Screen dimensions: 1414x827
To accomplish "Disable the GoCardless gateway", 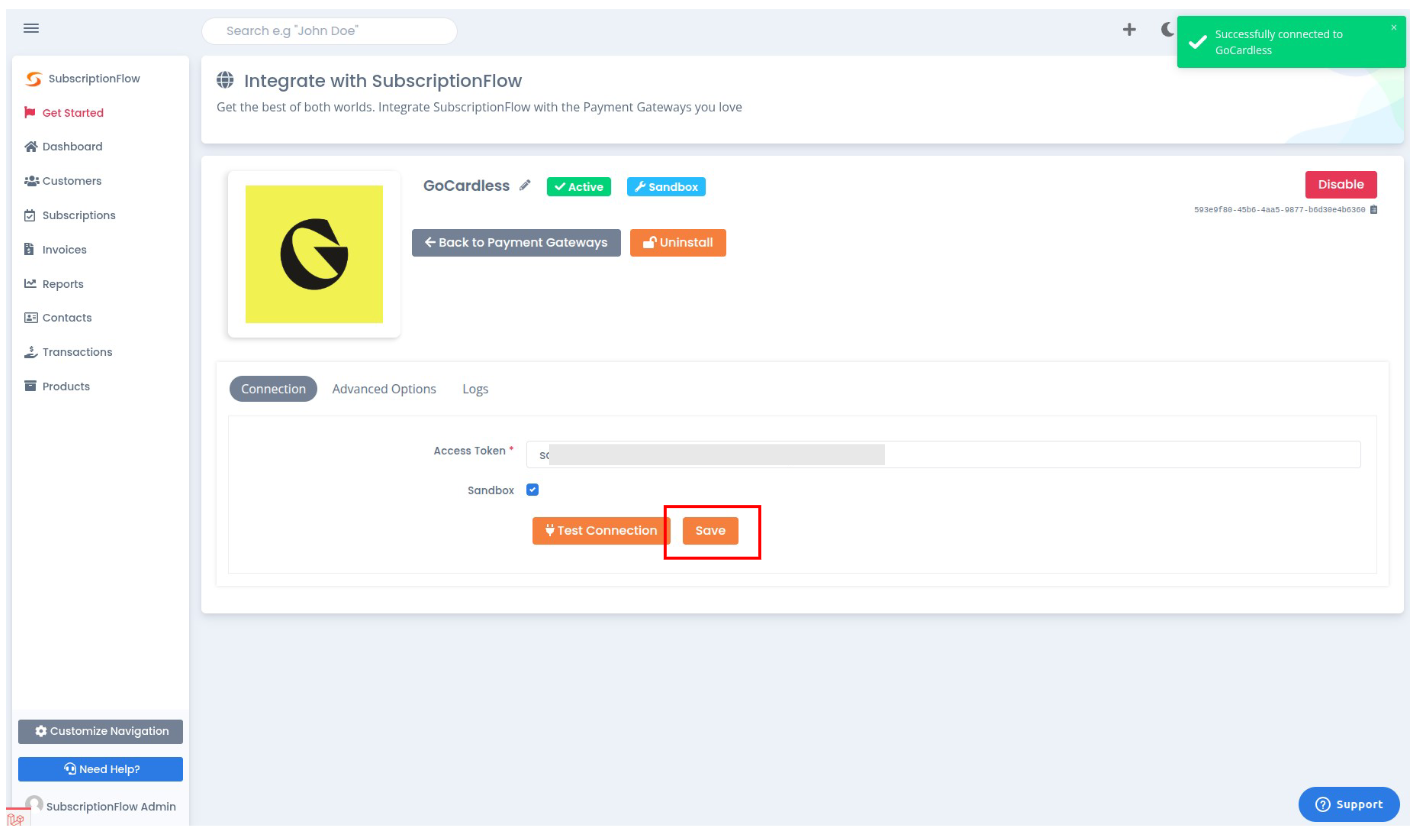I will [x=1341, y=184].
